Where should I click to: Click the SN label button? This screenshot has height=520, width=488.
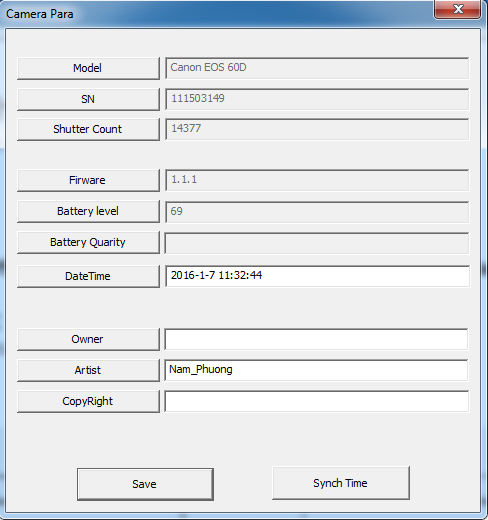[x=88, y=99]
